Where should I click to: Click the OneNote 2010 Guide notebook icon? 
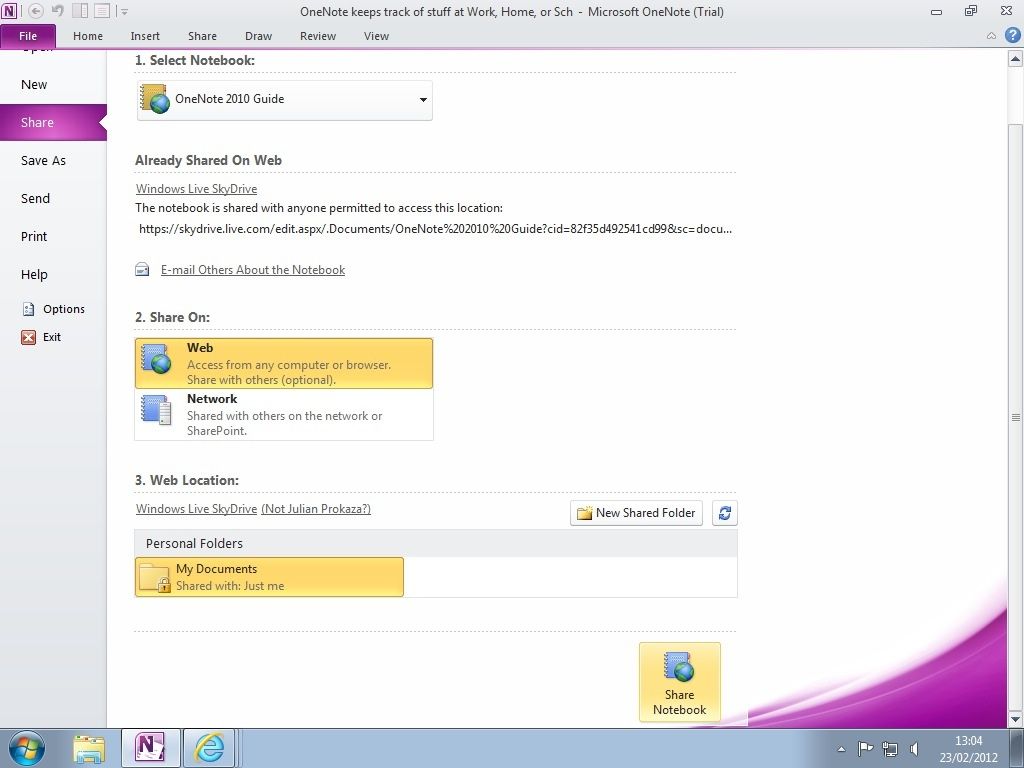click(155, 99)
